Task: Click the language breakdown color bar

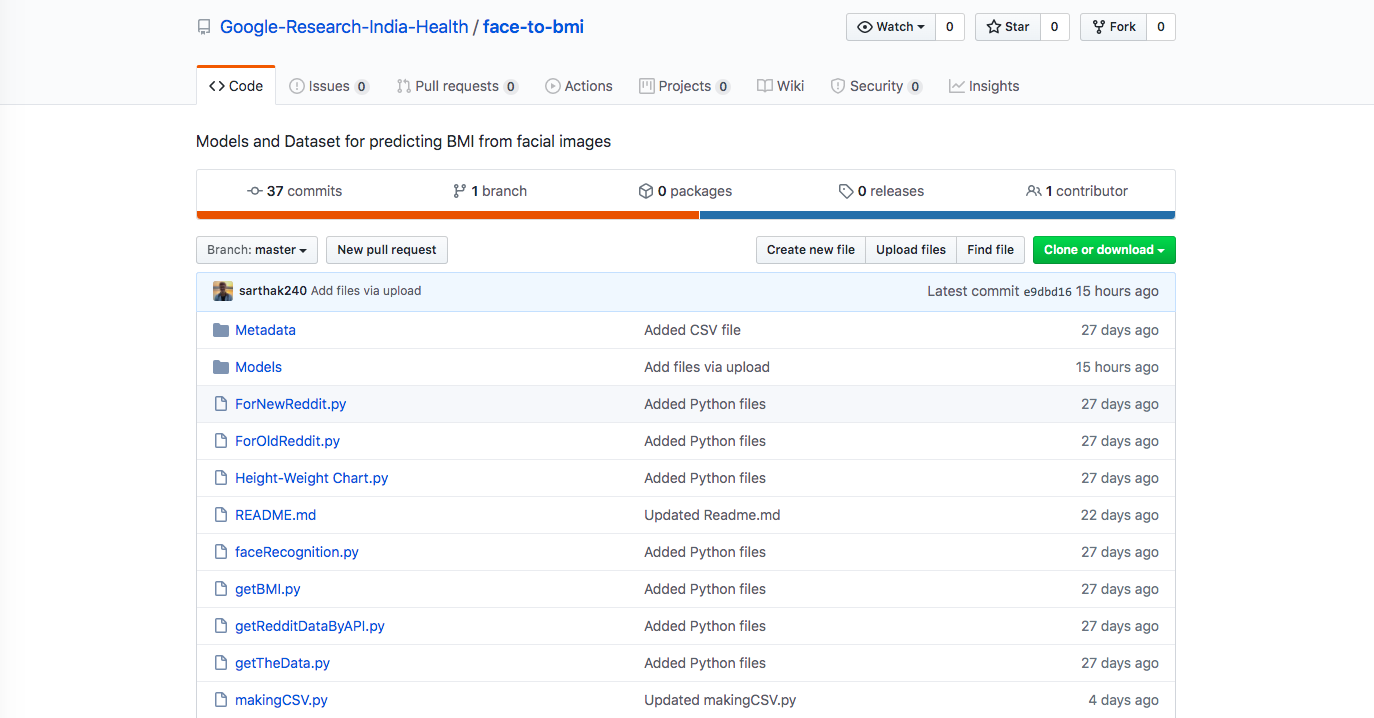Action: [686, 215]
